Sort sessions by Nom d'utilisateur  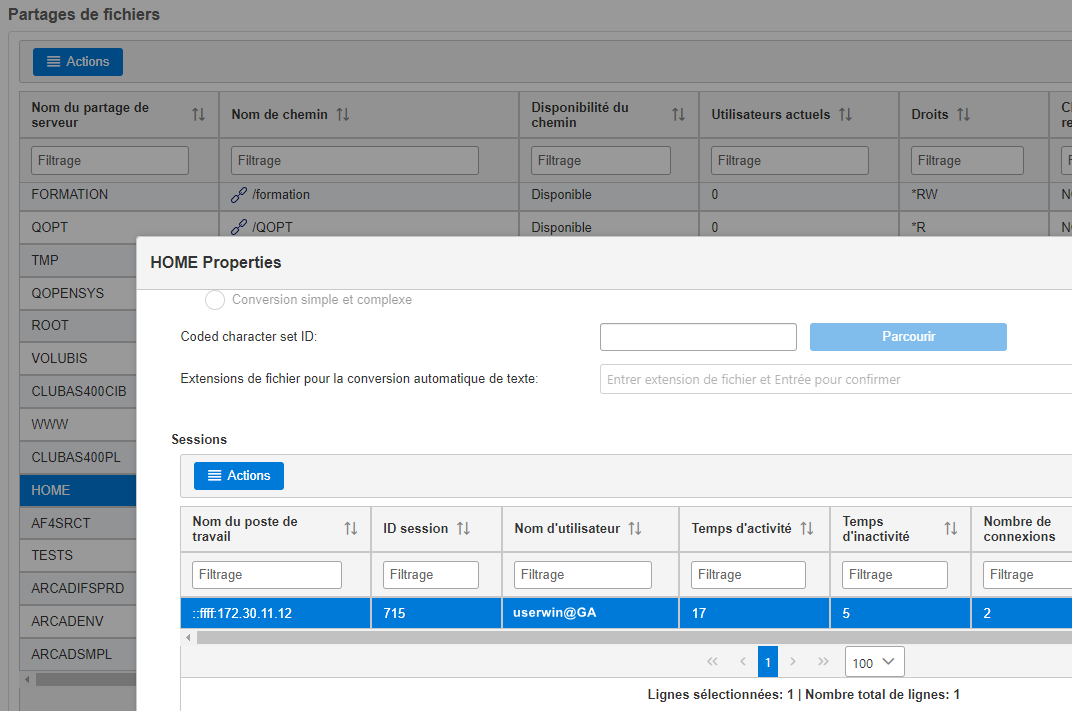coord(635,528)
